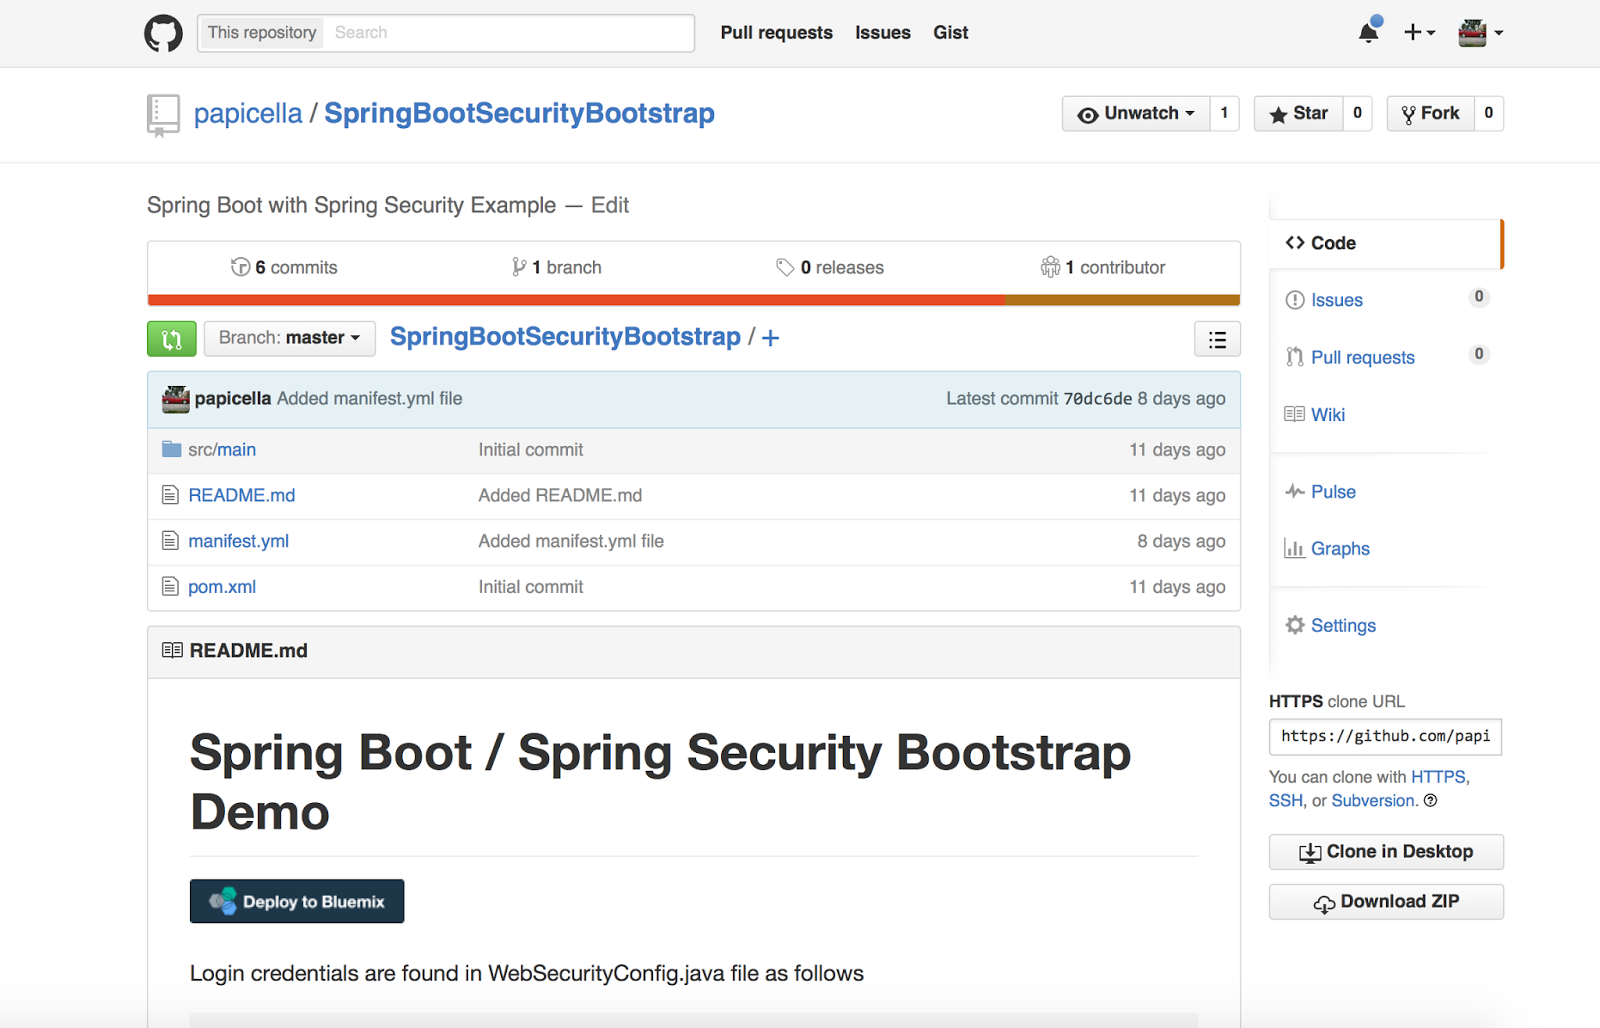Click the commits history icon
The width and height of the screenshot is (1600, 1028).
240,267
